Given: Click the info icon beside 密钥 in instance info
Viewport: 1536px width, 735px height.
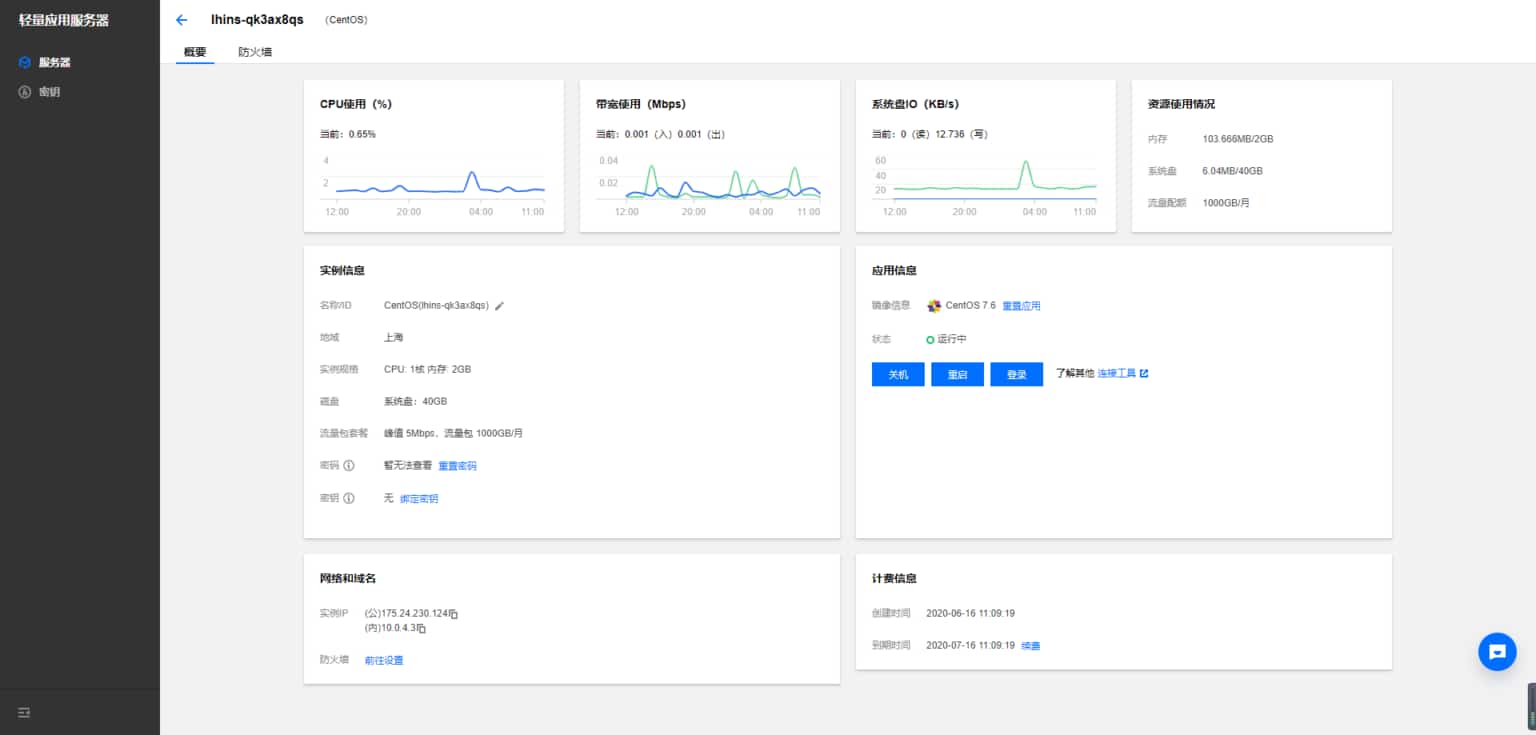Looking at the screenshot, I should 349,498.
